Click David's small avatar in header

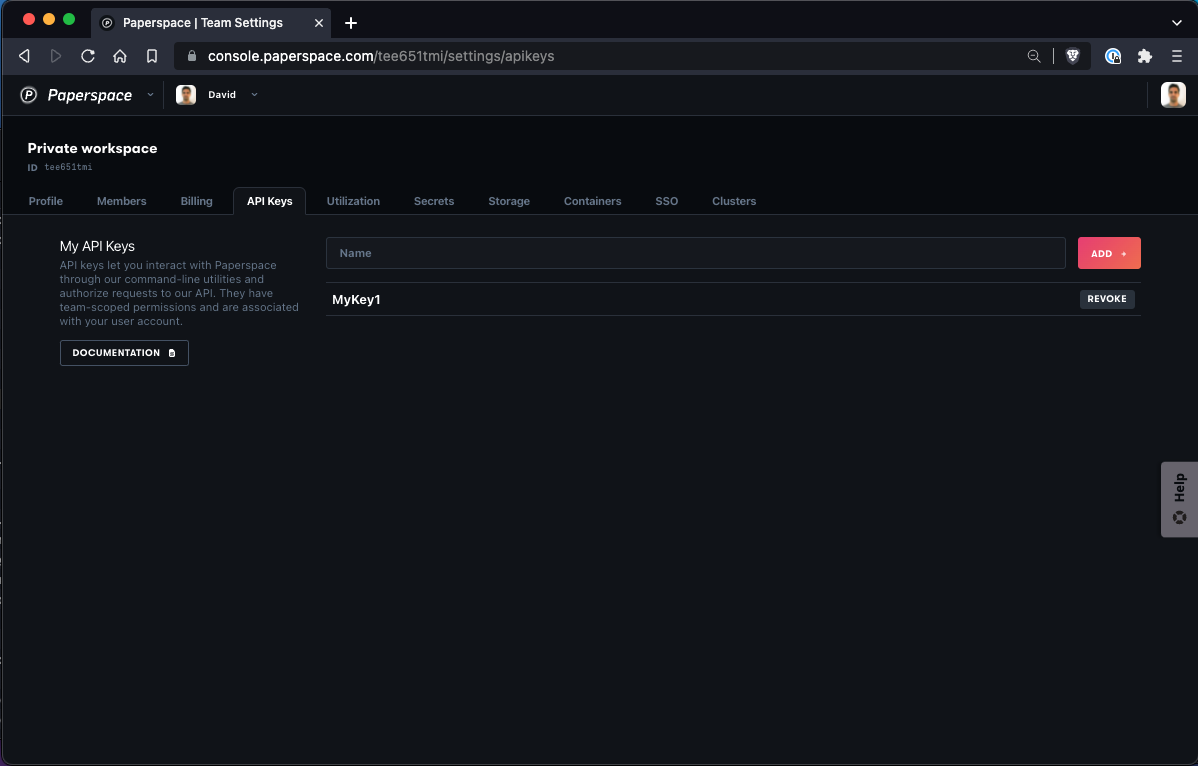(186, 95)
